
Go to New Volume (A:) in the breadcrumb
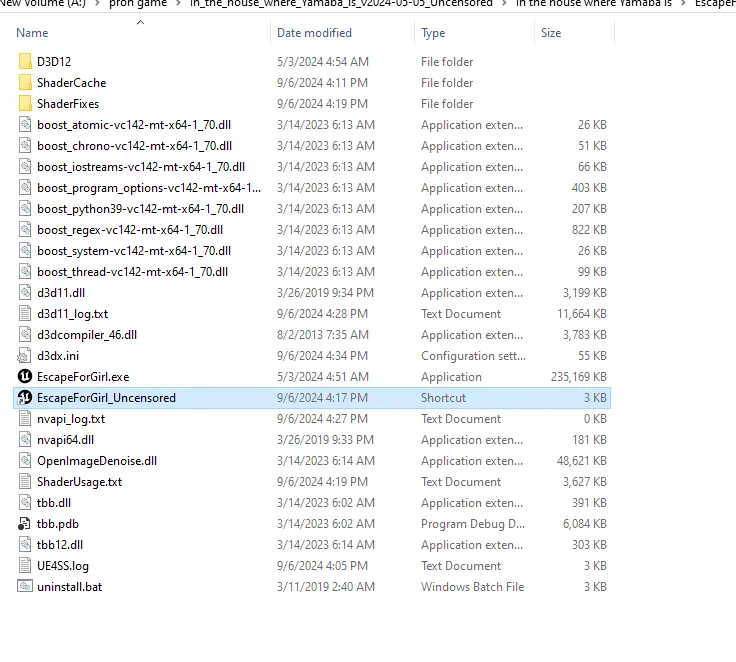click(42, 4)
